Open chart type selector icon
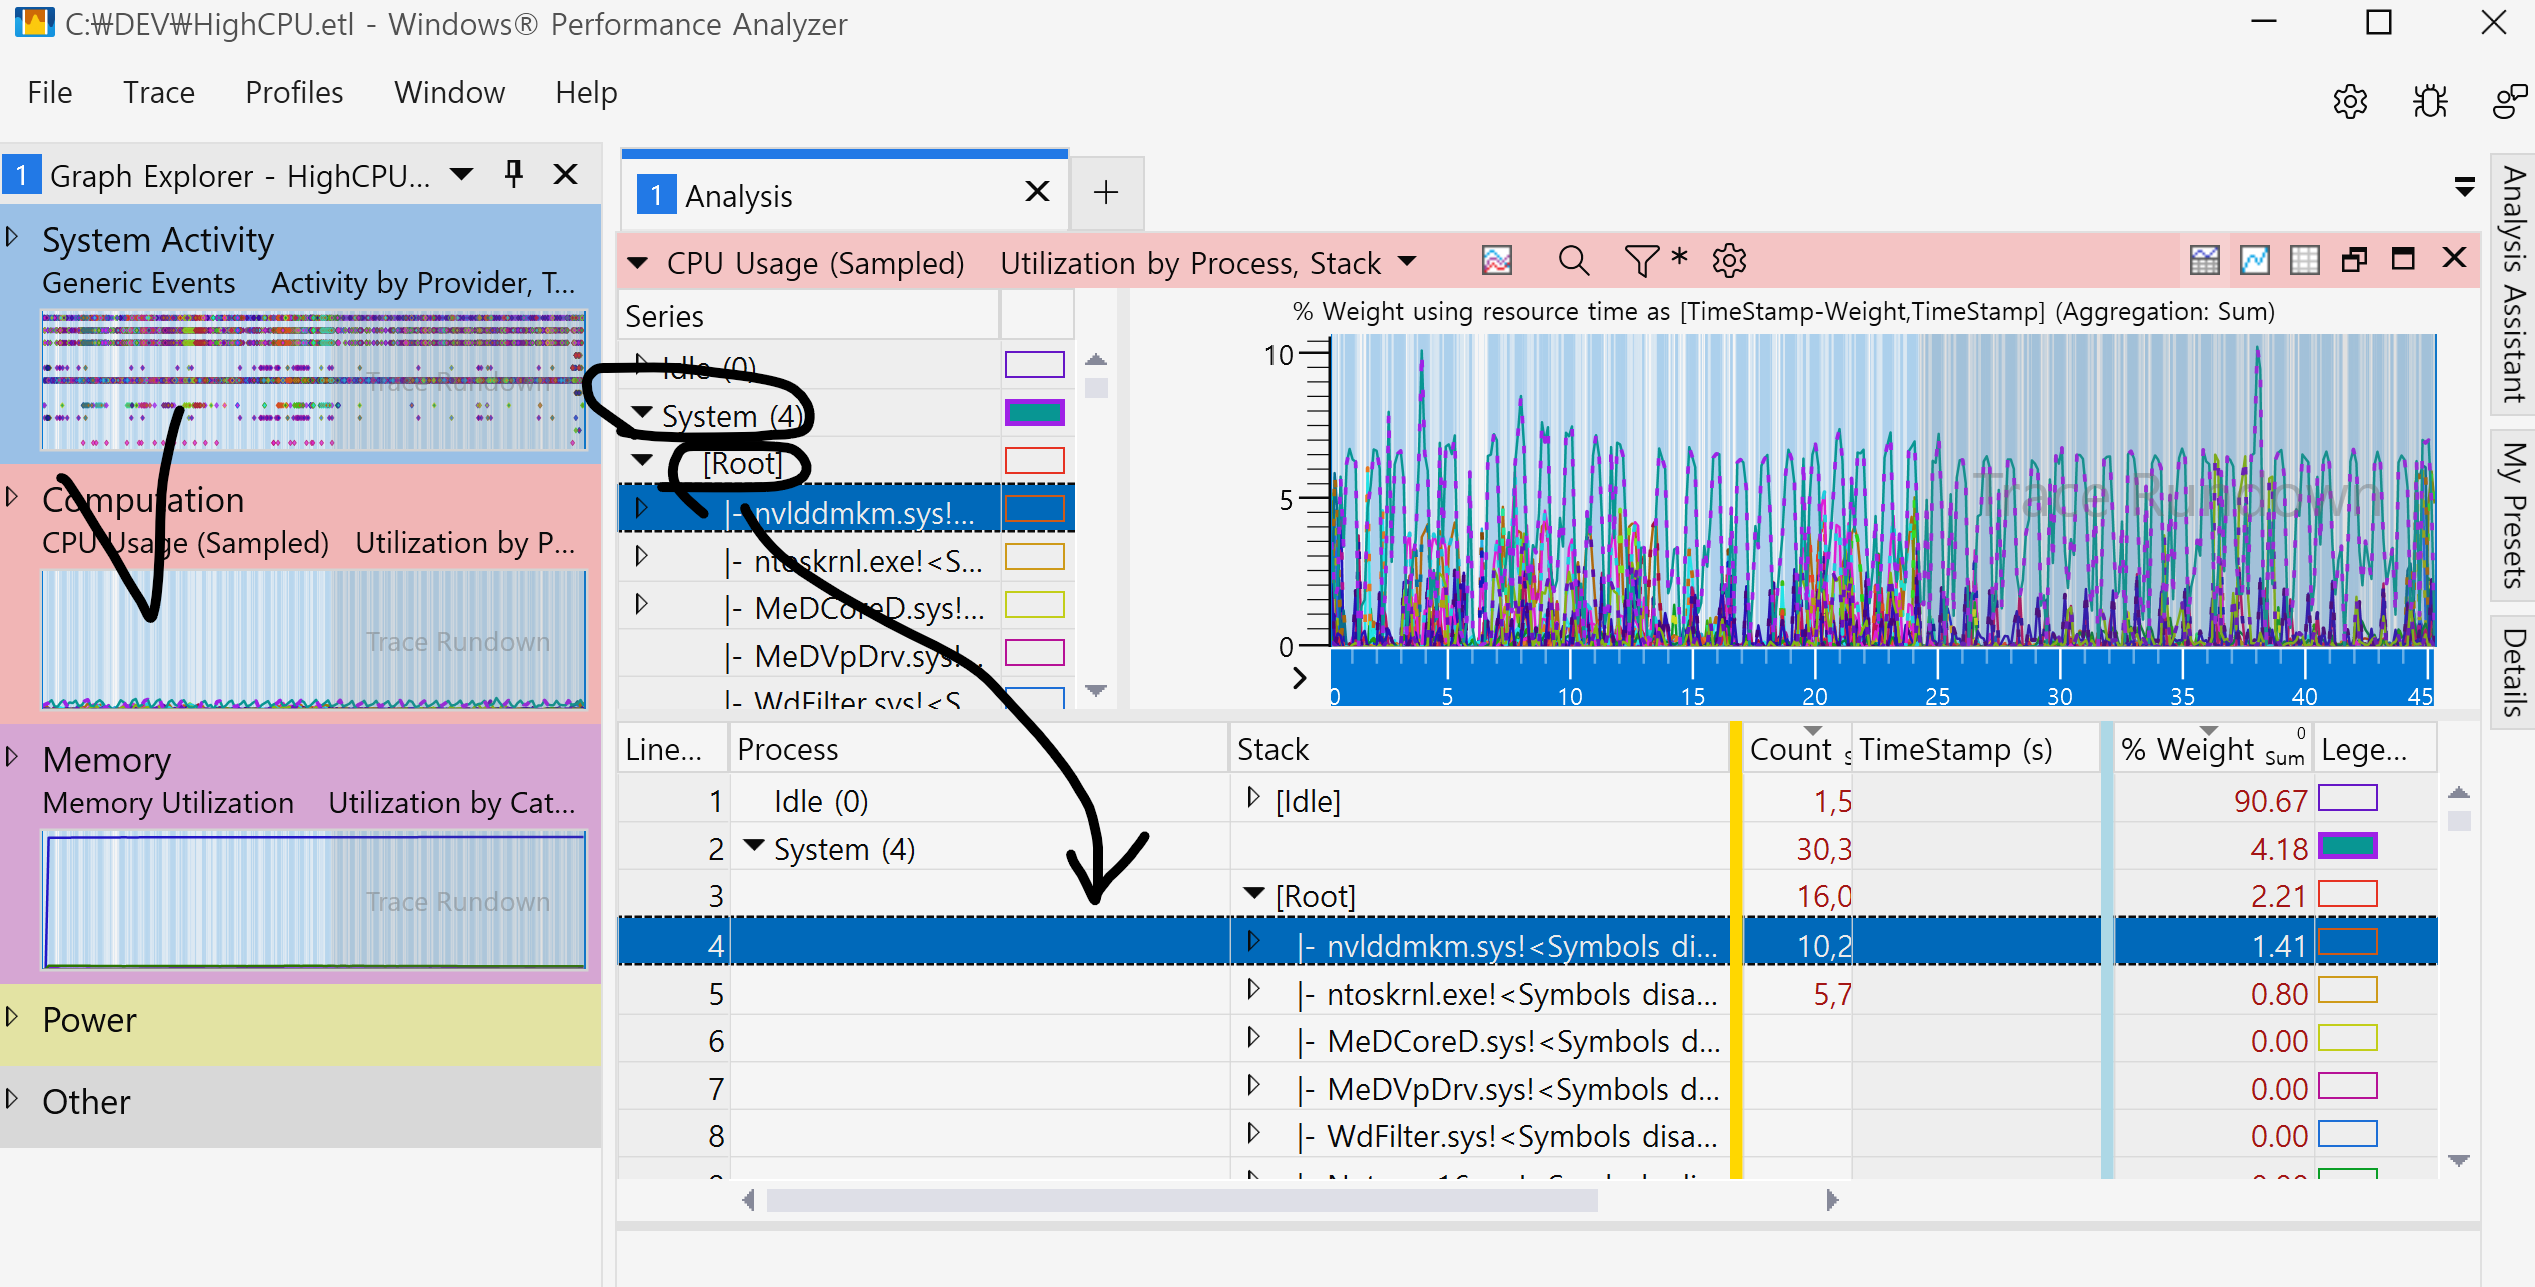2535x1287 pixels. [1496, 261]
